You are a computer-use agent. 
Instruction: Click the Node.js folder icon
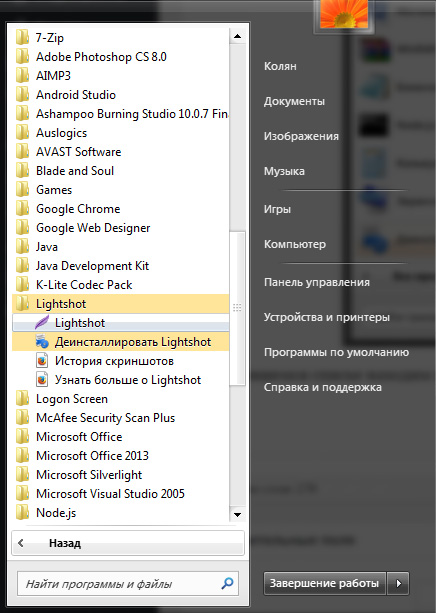coord(22,513)
